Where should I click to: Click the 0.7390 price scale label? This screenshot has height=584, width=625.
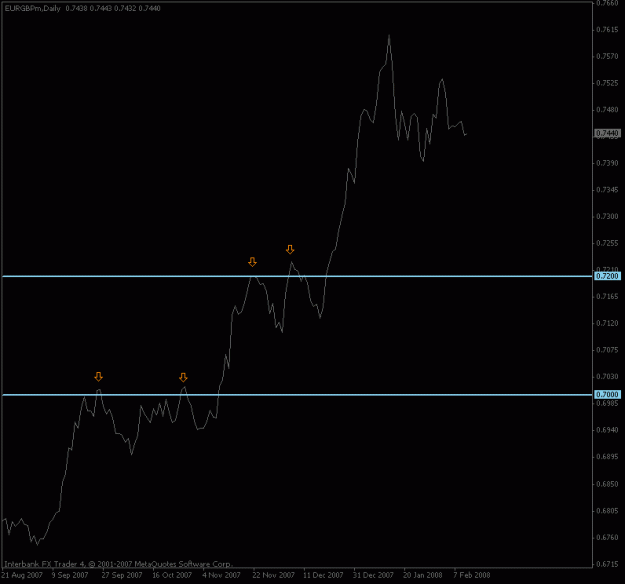coord(607,163)
